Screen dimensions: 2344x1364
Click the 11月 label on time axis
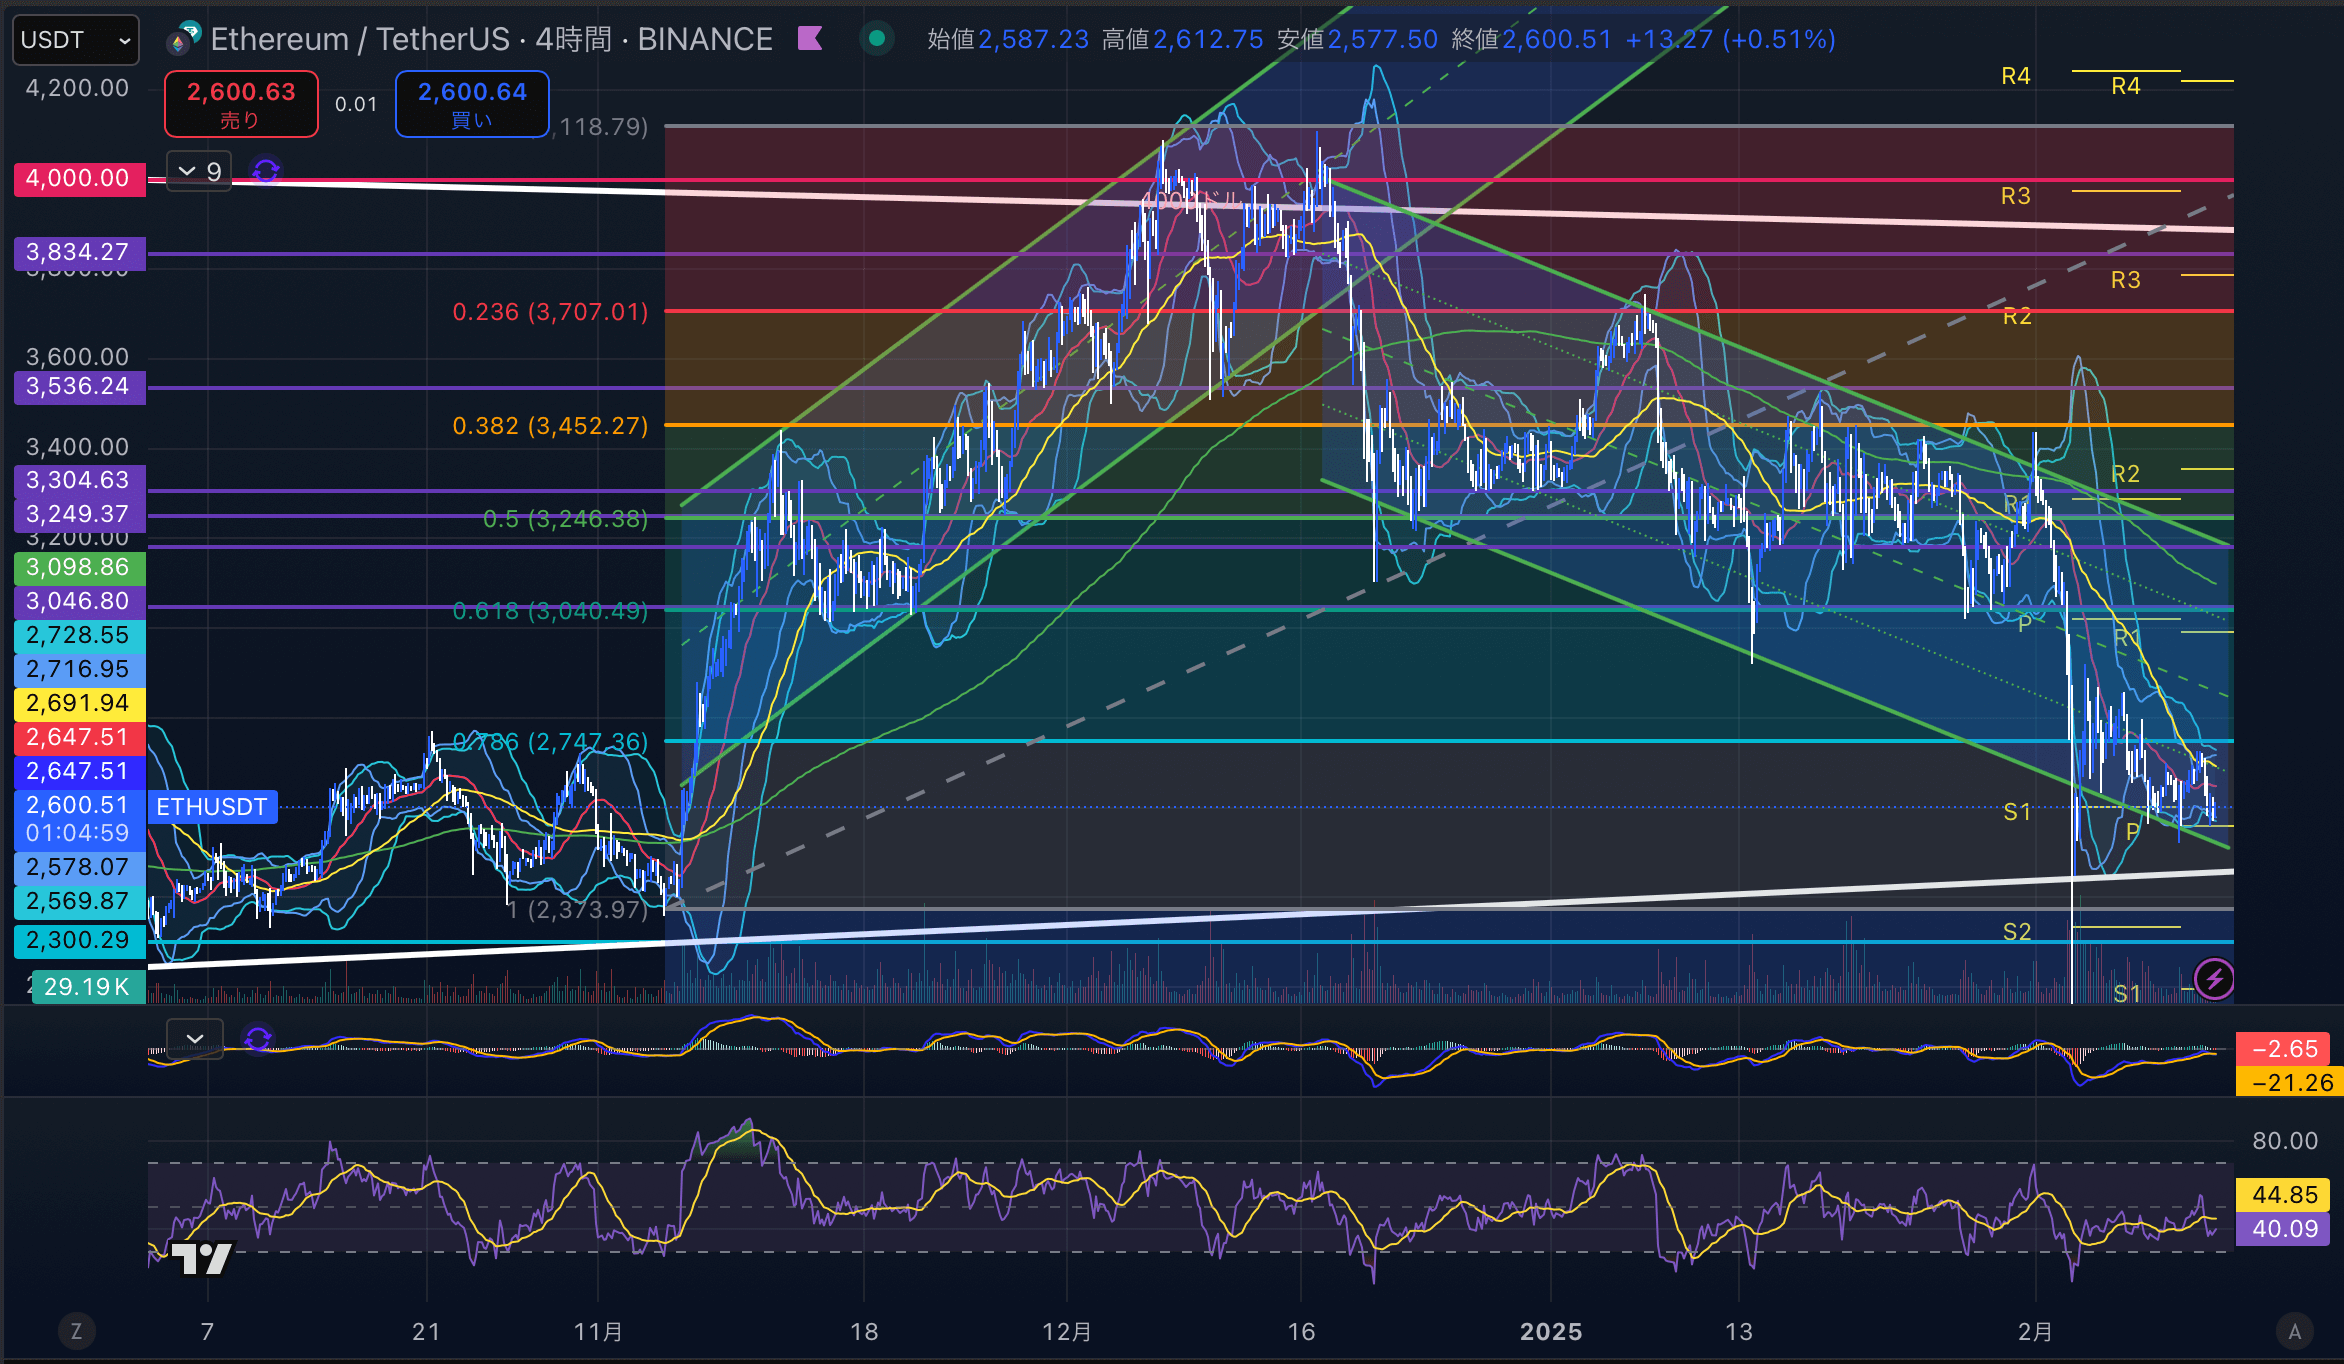point(598,1332)
